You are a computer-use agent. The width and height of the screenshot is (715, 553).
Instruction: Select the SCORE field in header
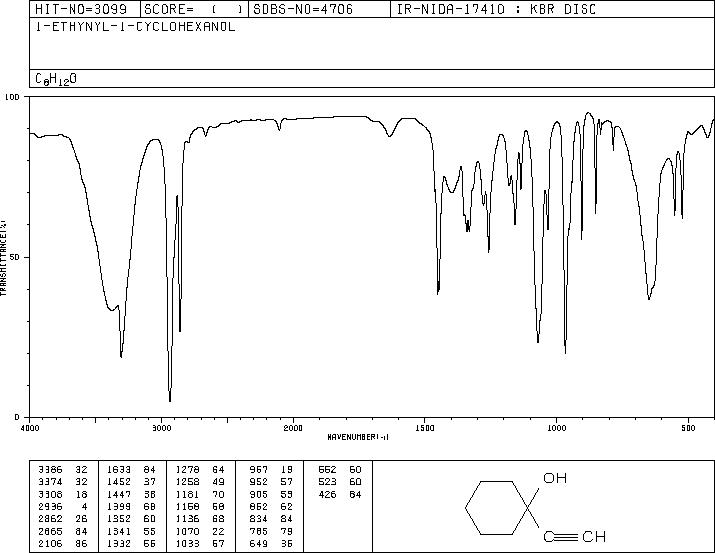tap(194, 9)
